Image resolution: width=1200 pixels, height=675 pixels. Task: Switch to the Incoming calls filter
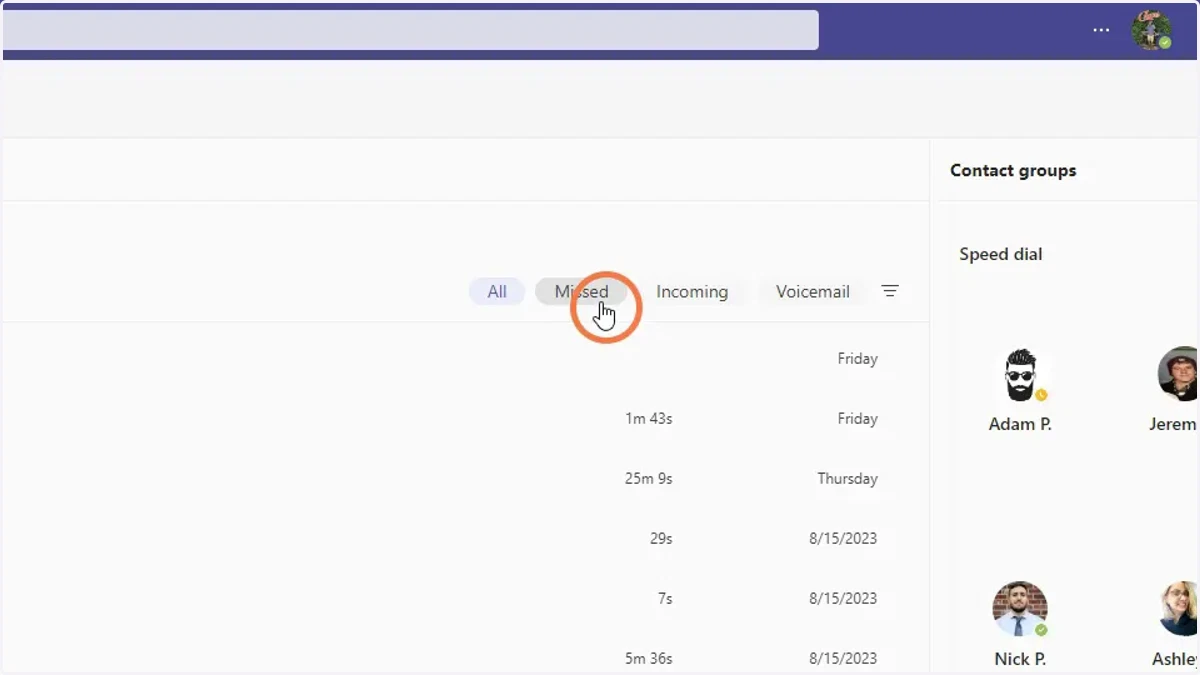coord(692,292)
